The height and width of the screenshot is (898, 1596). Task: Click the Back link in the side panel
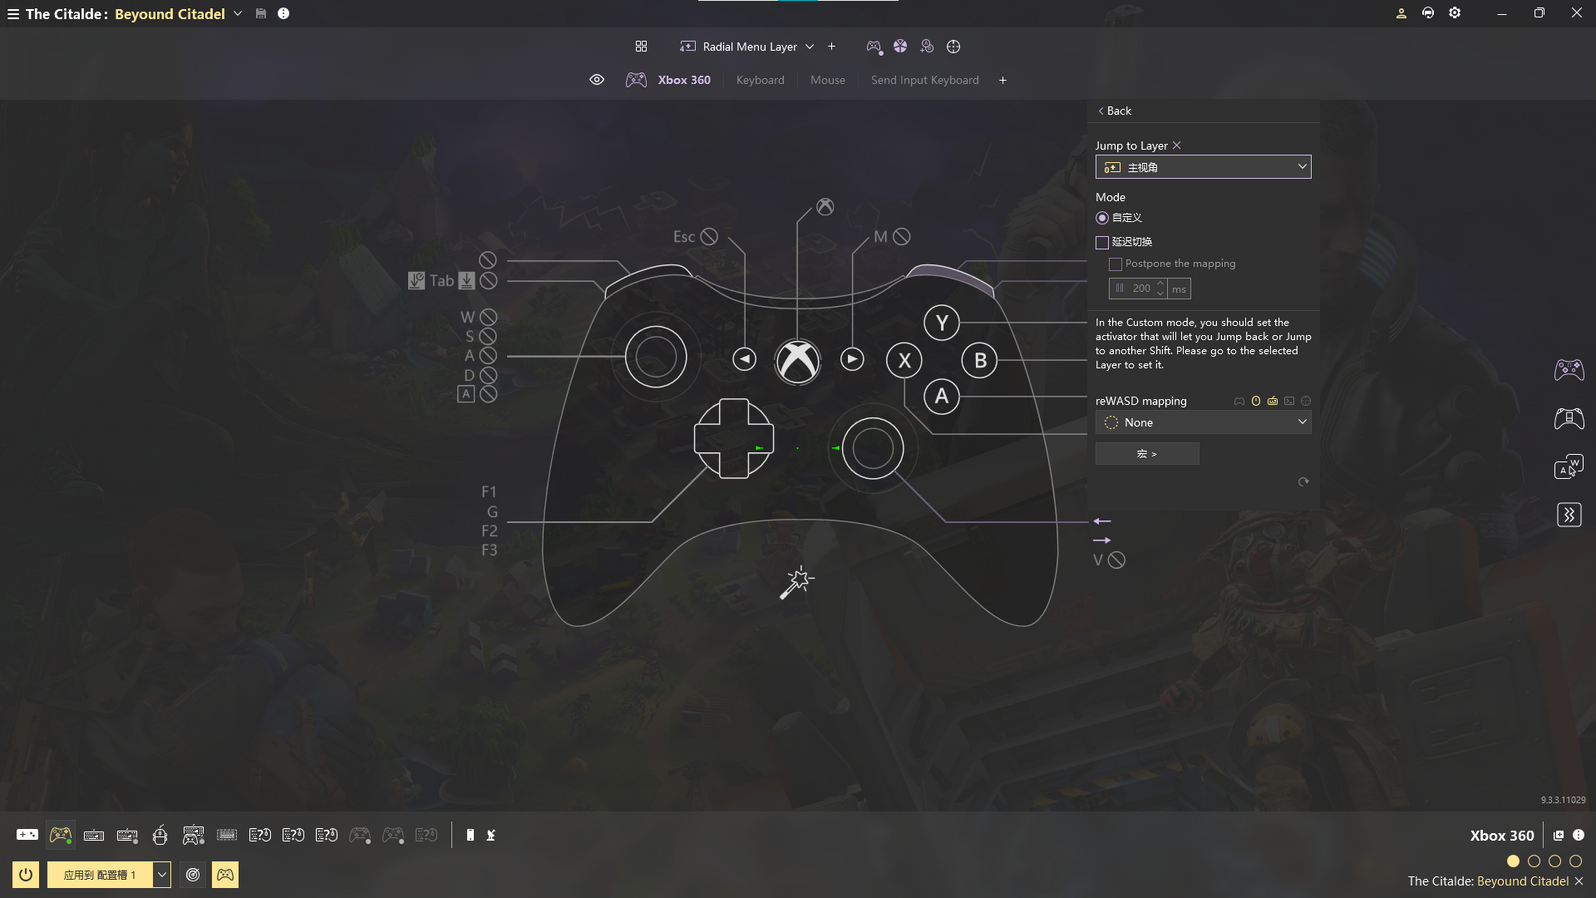click(x=1114, y=111)
